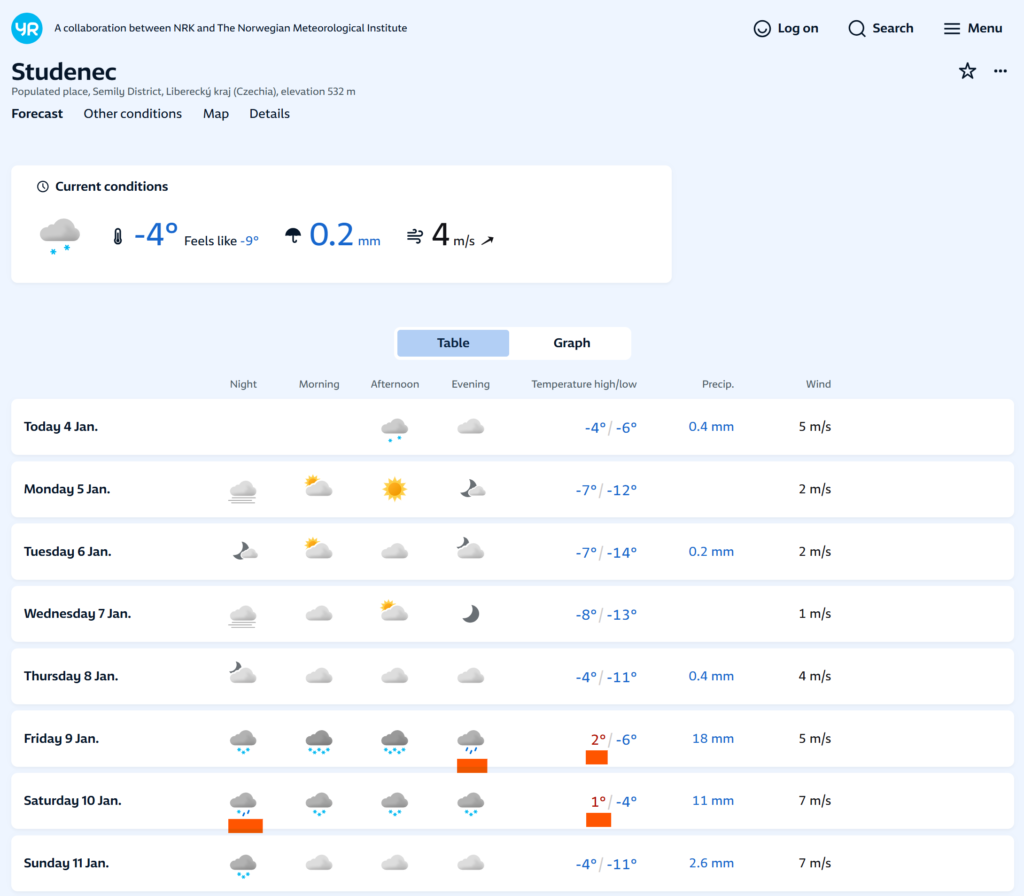Switch forecast view to Graph
This screenshot has height=896, width=1024.
coord(571,343)
